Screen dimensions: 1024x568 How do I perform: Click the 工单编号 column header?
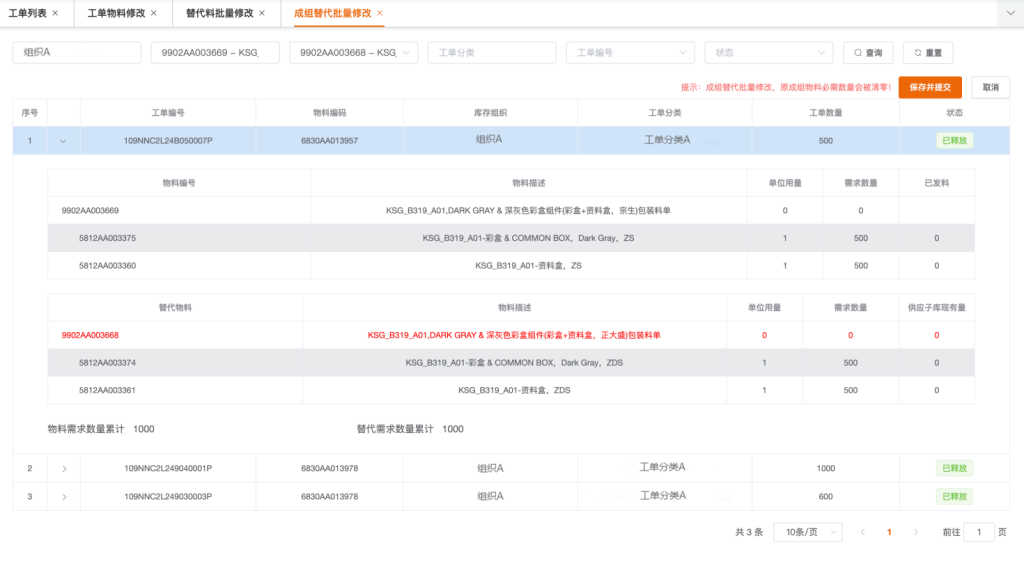click(168, 113)
